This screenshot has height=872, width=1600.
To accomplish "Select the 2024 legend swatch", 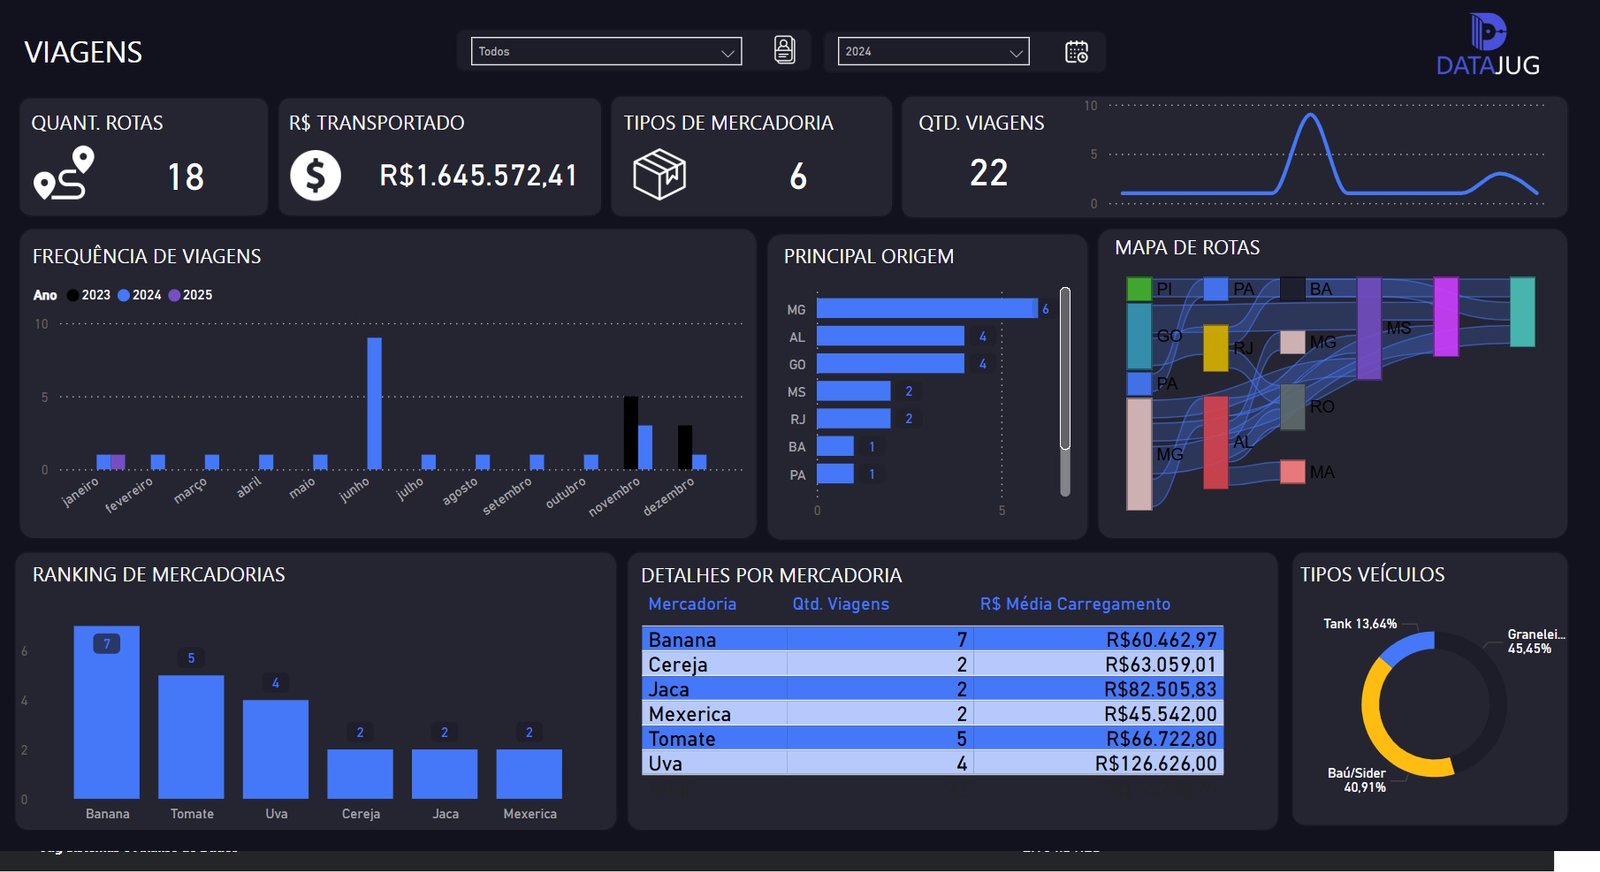I will point(124,295).
